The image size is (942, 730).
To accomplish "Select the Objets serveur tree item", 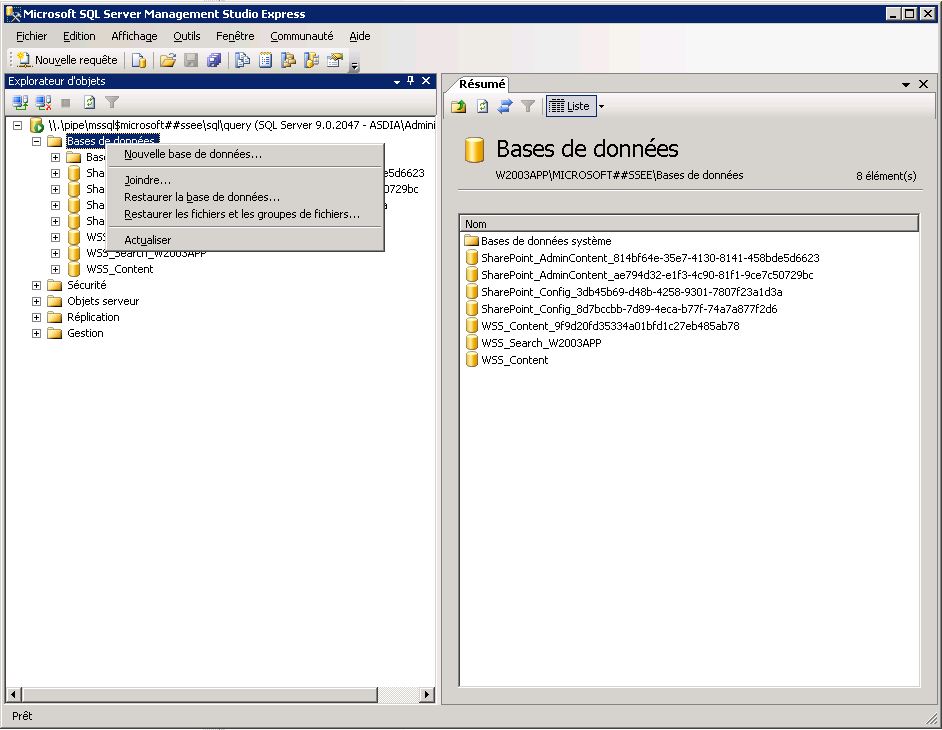I will click(103, 301).
